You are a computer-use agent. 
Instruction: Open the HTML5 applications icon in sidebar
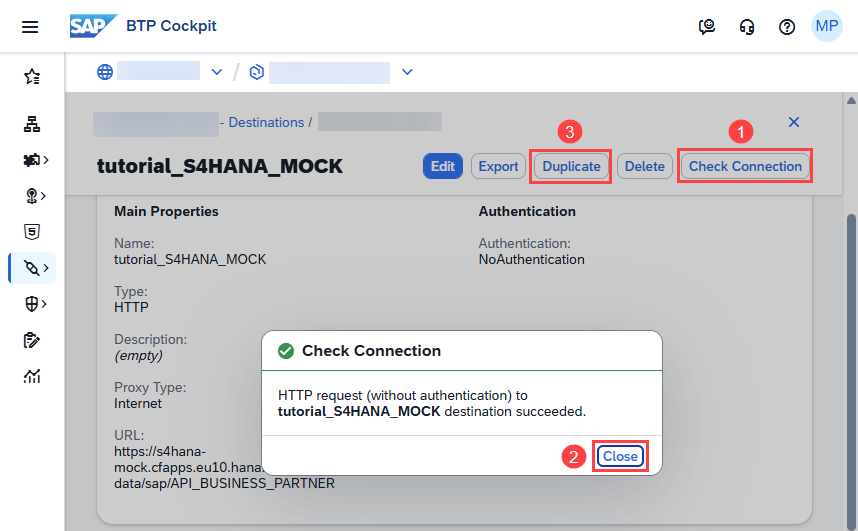[x=32, y=232]
